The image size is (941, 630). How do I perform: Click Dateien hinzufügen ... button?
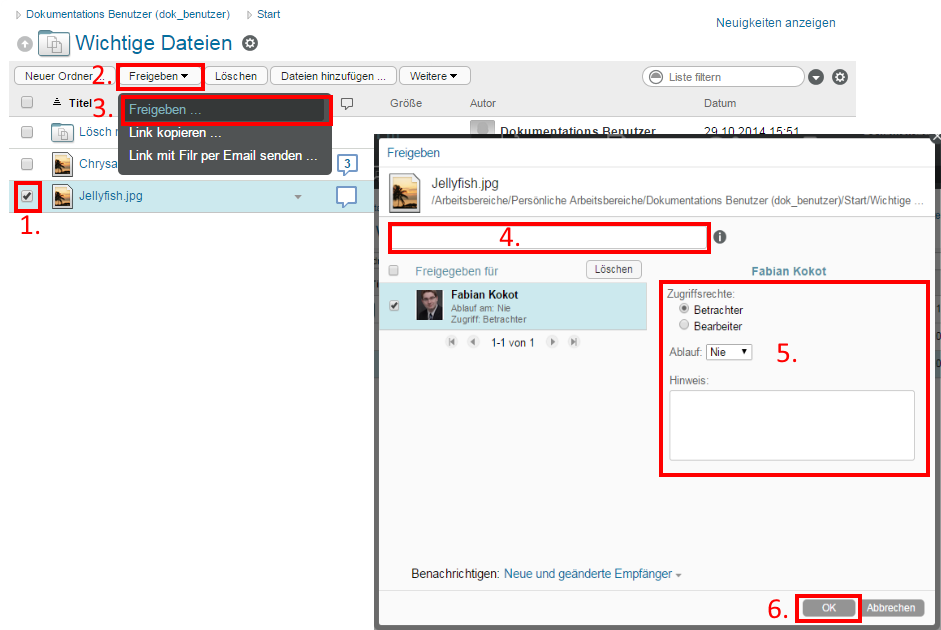[333, 76]
